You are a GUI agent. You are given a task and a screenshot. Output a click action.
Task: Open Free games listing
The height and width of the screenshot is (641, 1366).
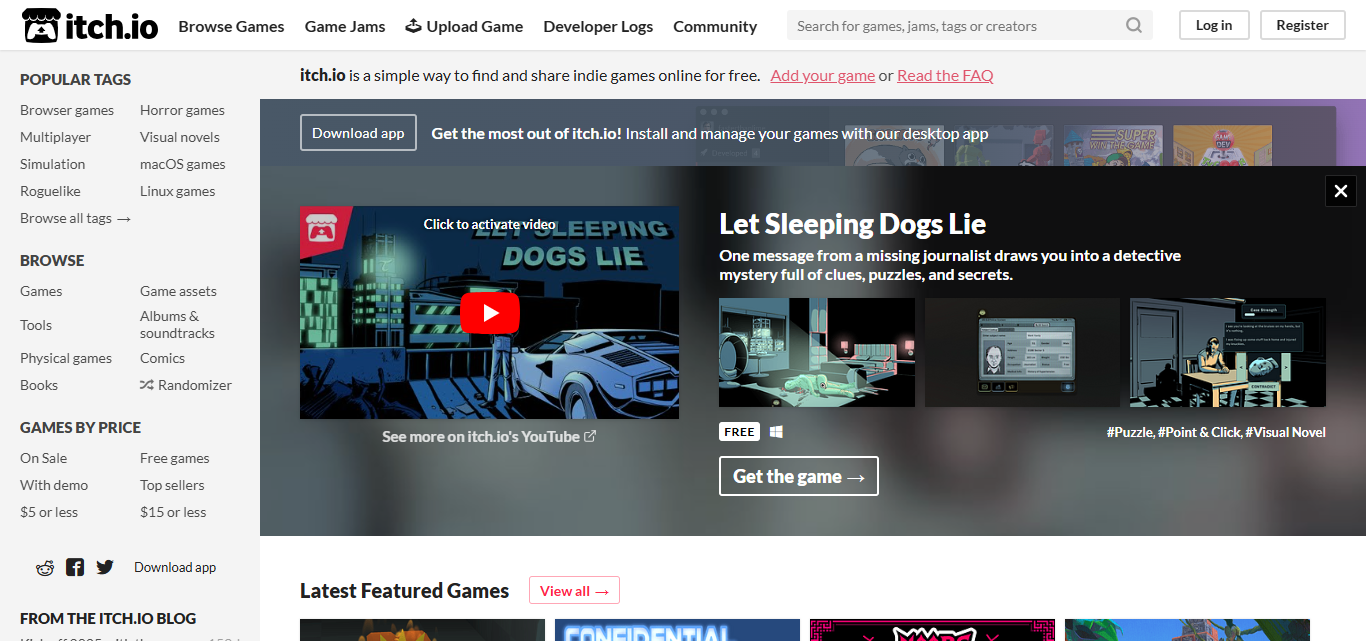(x=175, y=458)
